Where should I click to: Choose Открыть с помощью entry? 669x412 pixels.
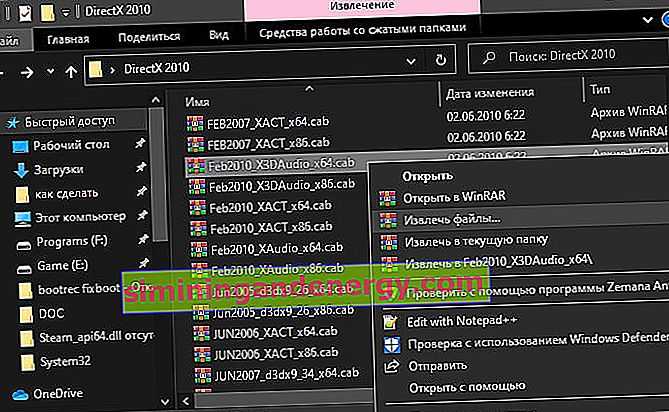467,387
